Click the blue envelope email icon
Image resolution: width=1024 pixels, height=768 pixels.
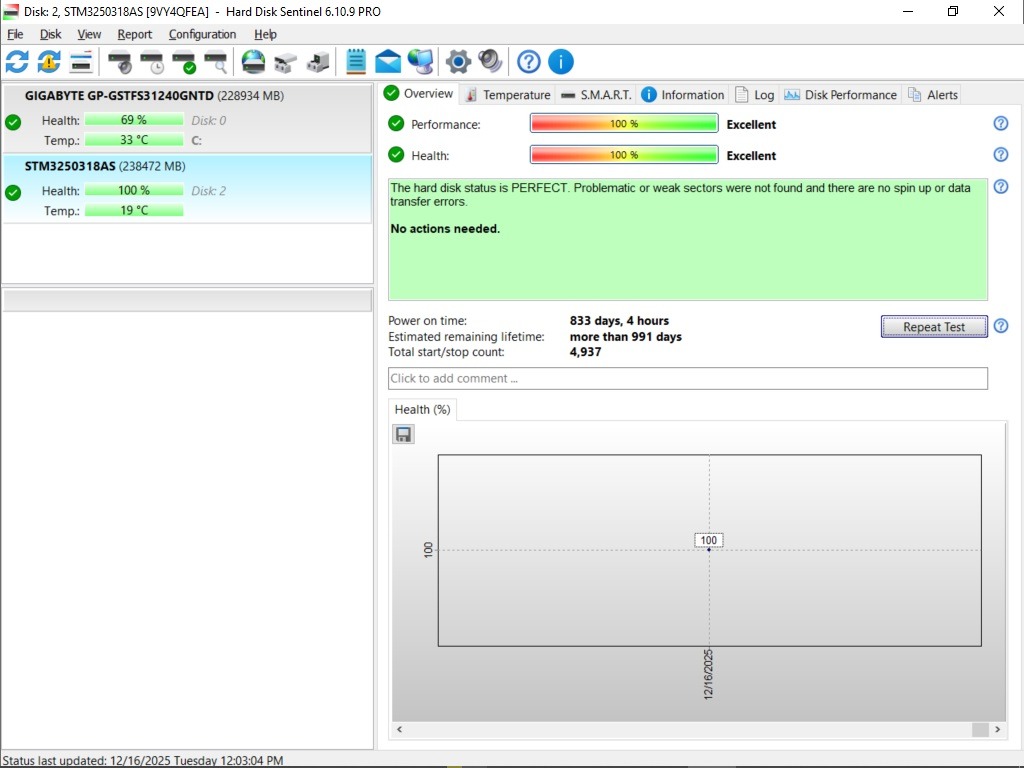388,62
